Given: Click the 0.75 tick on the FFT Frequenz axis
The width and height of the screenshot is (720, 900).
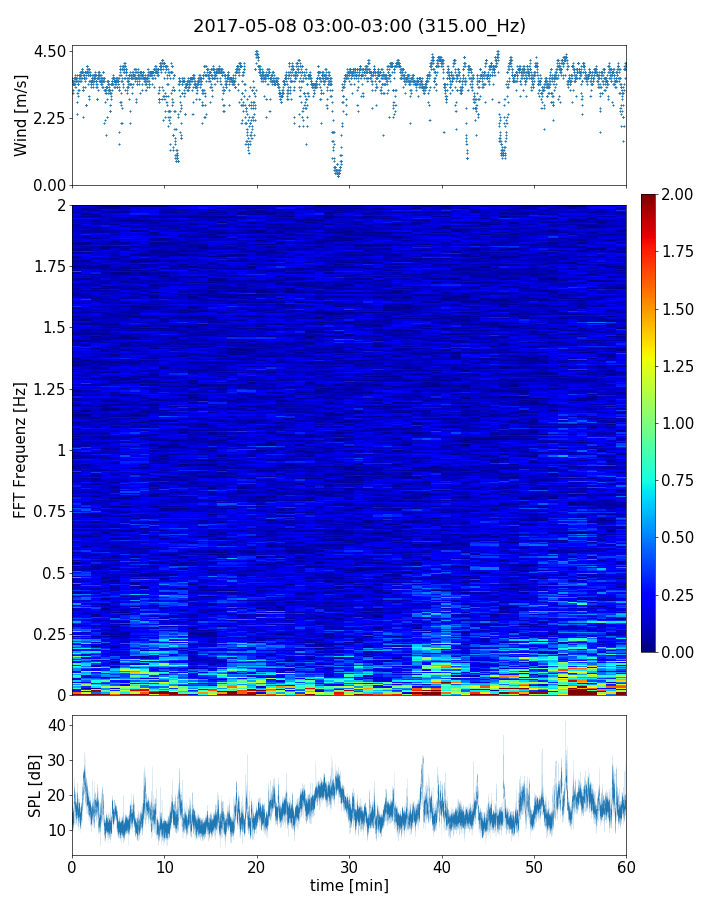Looking at the screenshot, I should pyautogui.click(x=48, y=512).
